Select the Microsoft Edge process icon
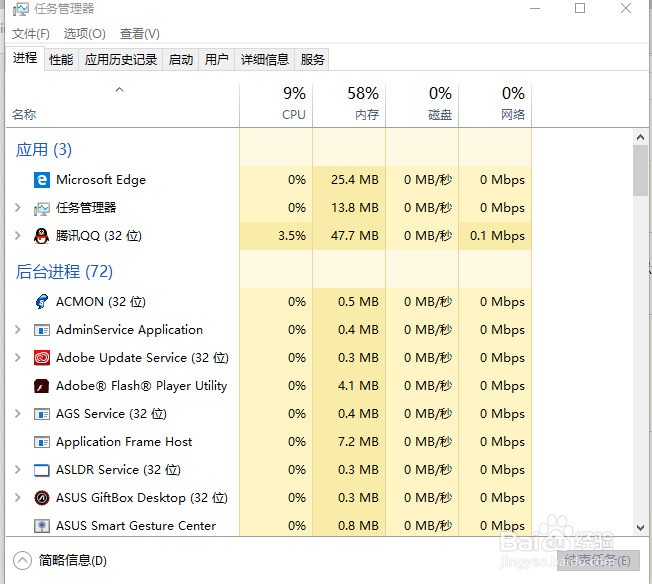 42,180
